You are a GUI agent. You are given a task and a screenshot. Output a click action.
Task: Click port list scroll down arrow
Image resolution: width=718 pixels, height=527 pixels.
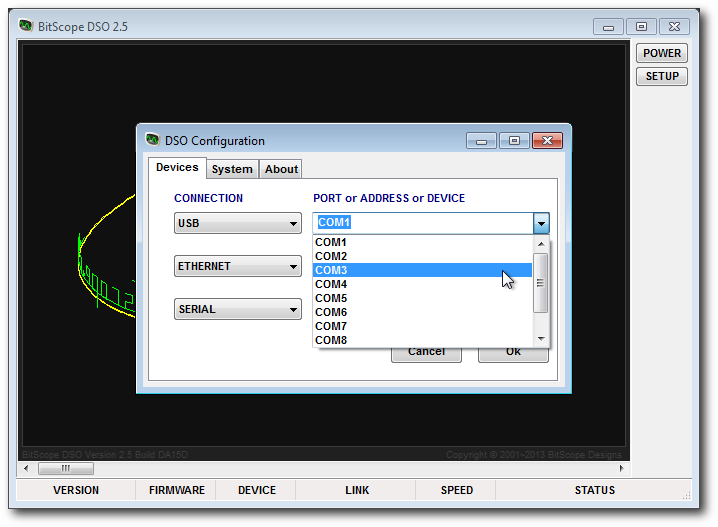pyautogui.click(x=541, y=339)
